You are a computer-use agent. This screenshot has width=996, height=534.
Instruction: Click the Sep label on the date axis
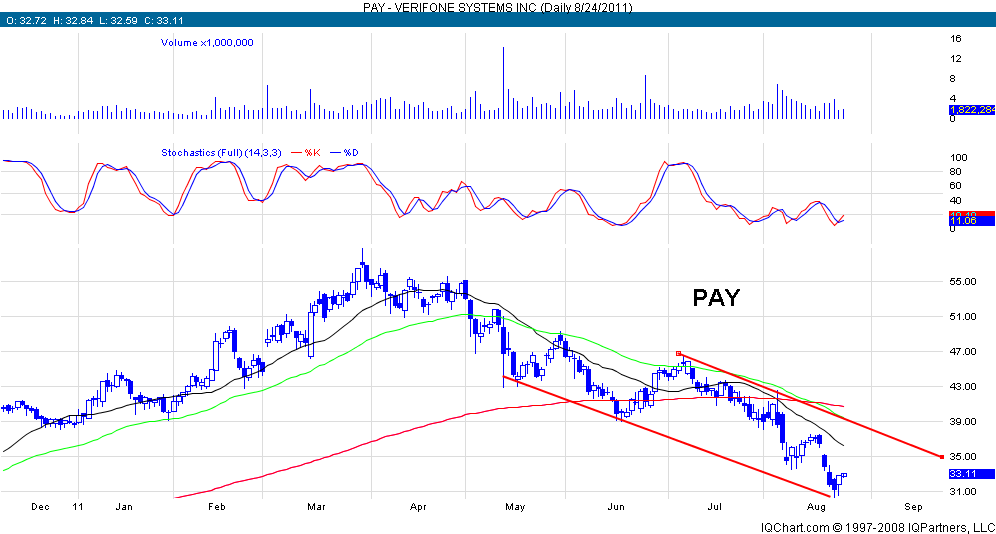click(913, 507)
